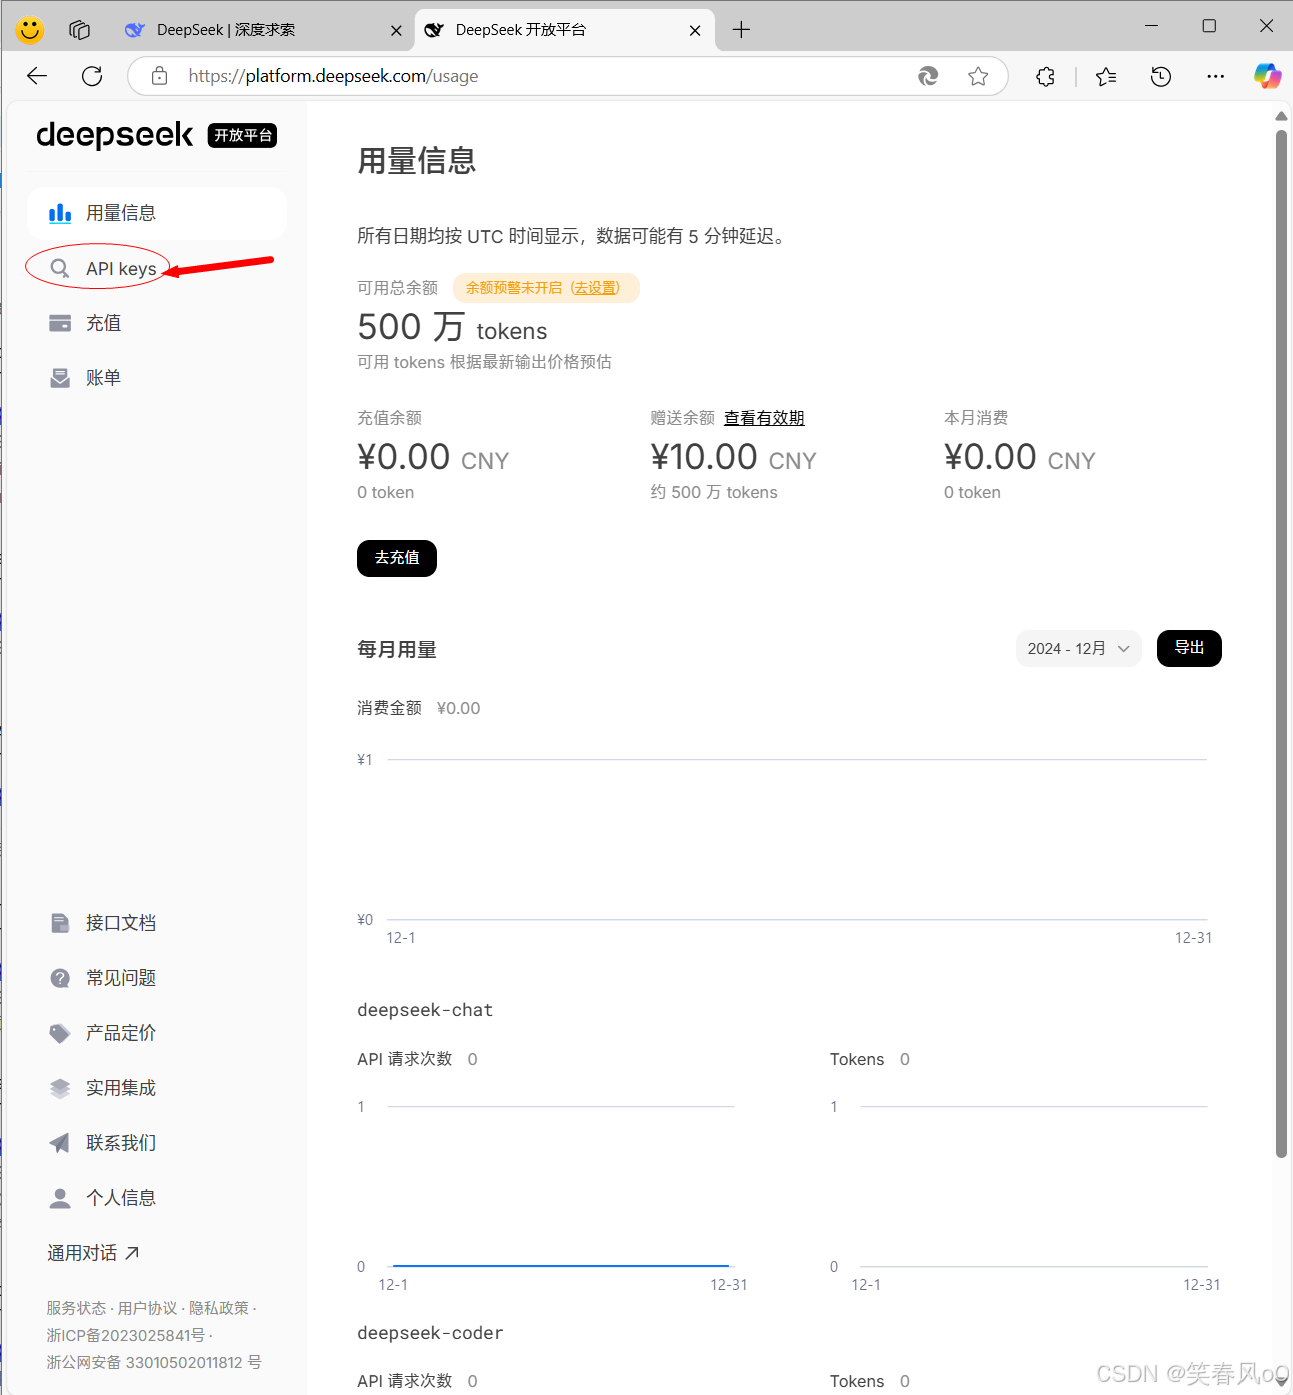Open browser extensions puzzle icon
Screen dimensions: 1293x1395
point(1045,76)
